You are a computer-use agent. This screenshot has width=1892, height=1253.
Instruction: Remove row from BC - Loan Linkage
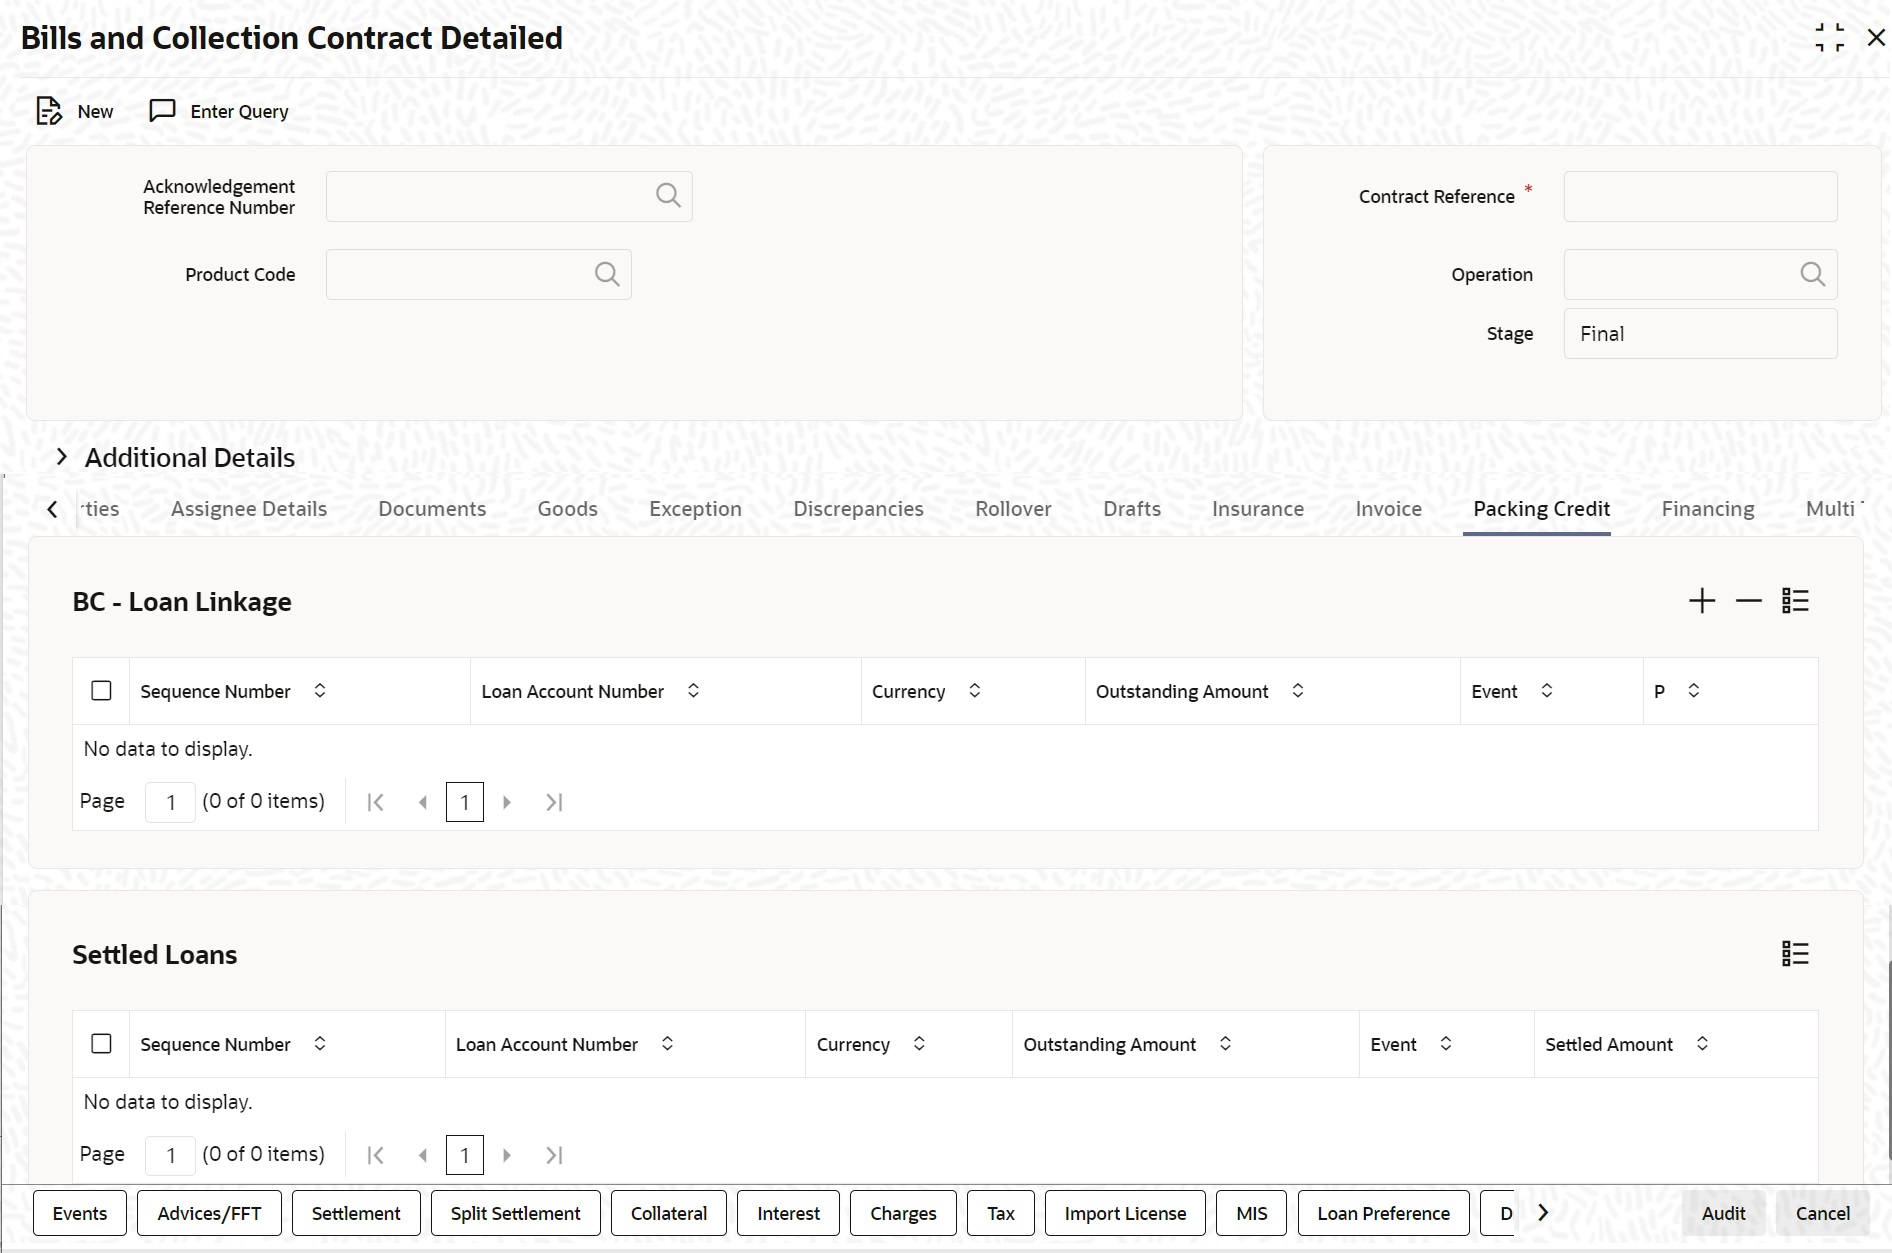coord(1748,601)
